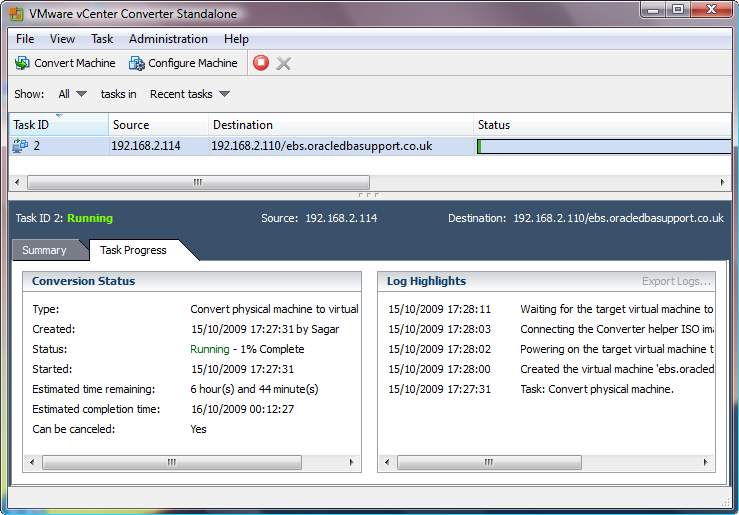Maximize the vCenter Converter window
The image size is (739, 515).
(678, 9)
